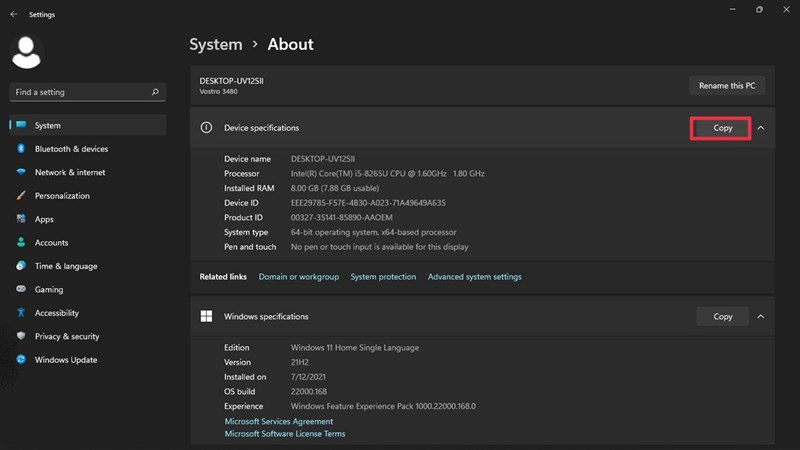Open Microsoft Software License Terms link

click(285, 434)
